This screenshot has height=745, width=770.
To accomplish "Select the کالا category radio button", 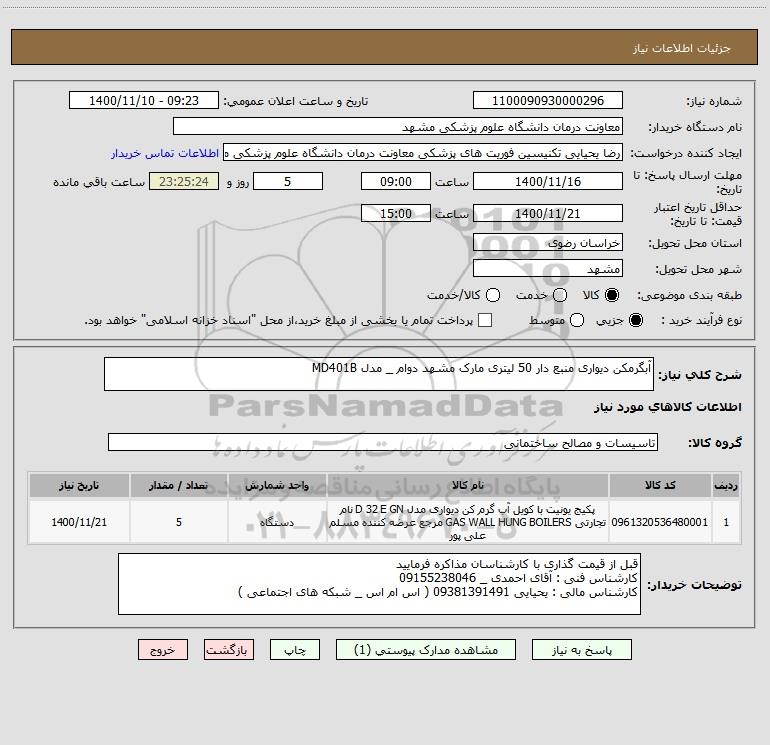I will point(612,295).
